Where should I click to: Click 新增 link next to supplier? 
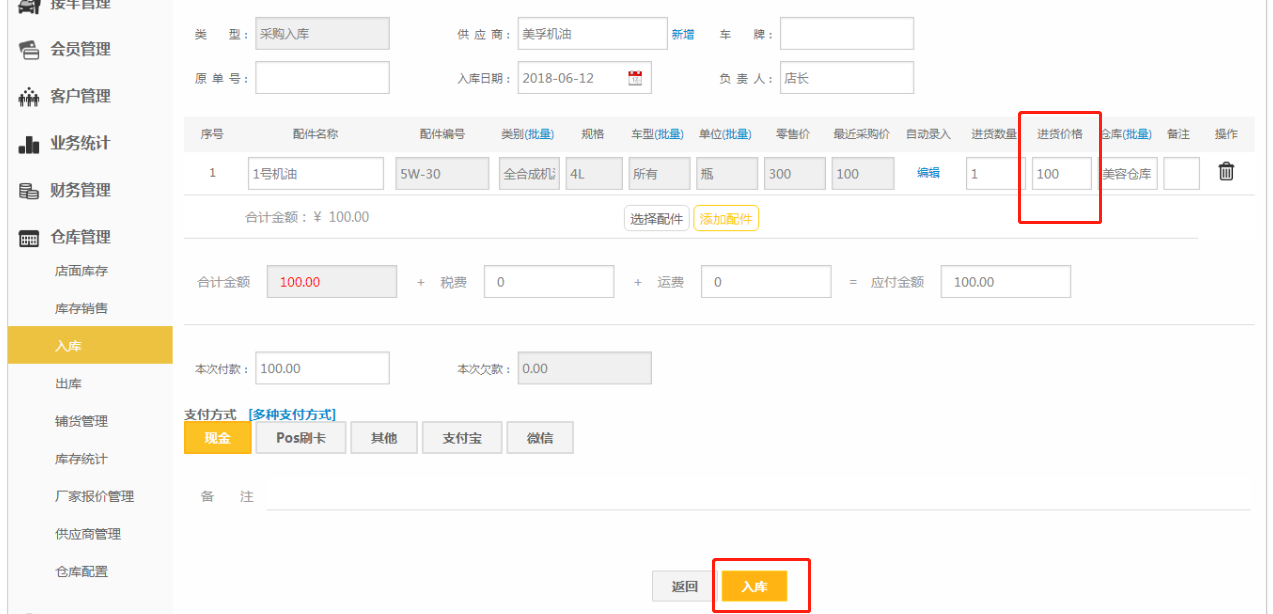coord(682,34)
